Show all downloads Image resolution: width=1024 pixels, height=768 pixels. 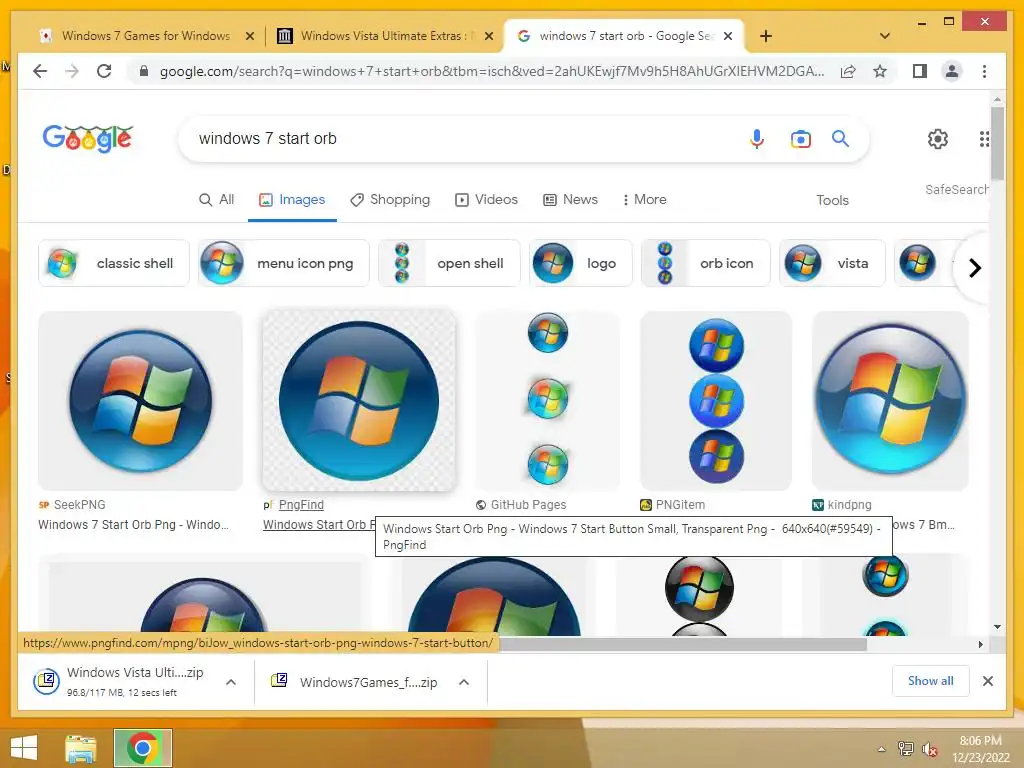click(930, 681)
